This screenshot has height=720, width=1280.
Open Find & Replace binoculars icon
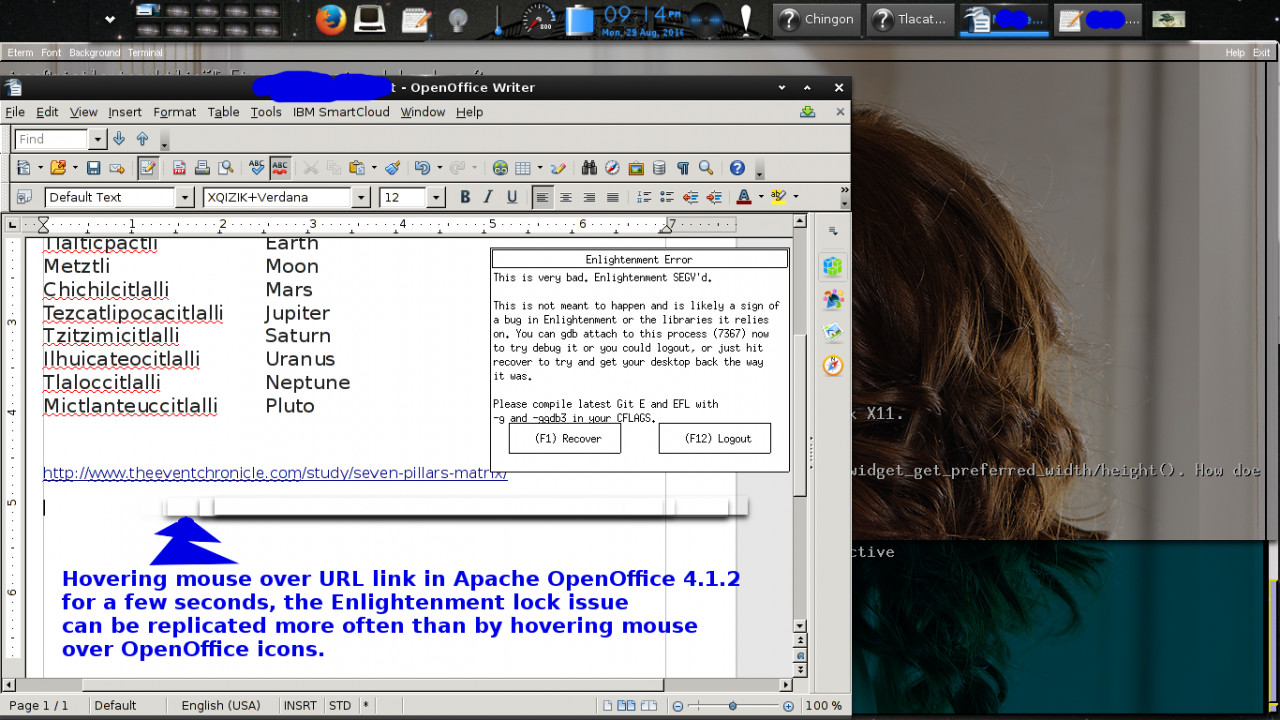pos(589,168)
